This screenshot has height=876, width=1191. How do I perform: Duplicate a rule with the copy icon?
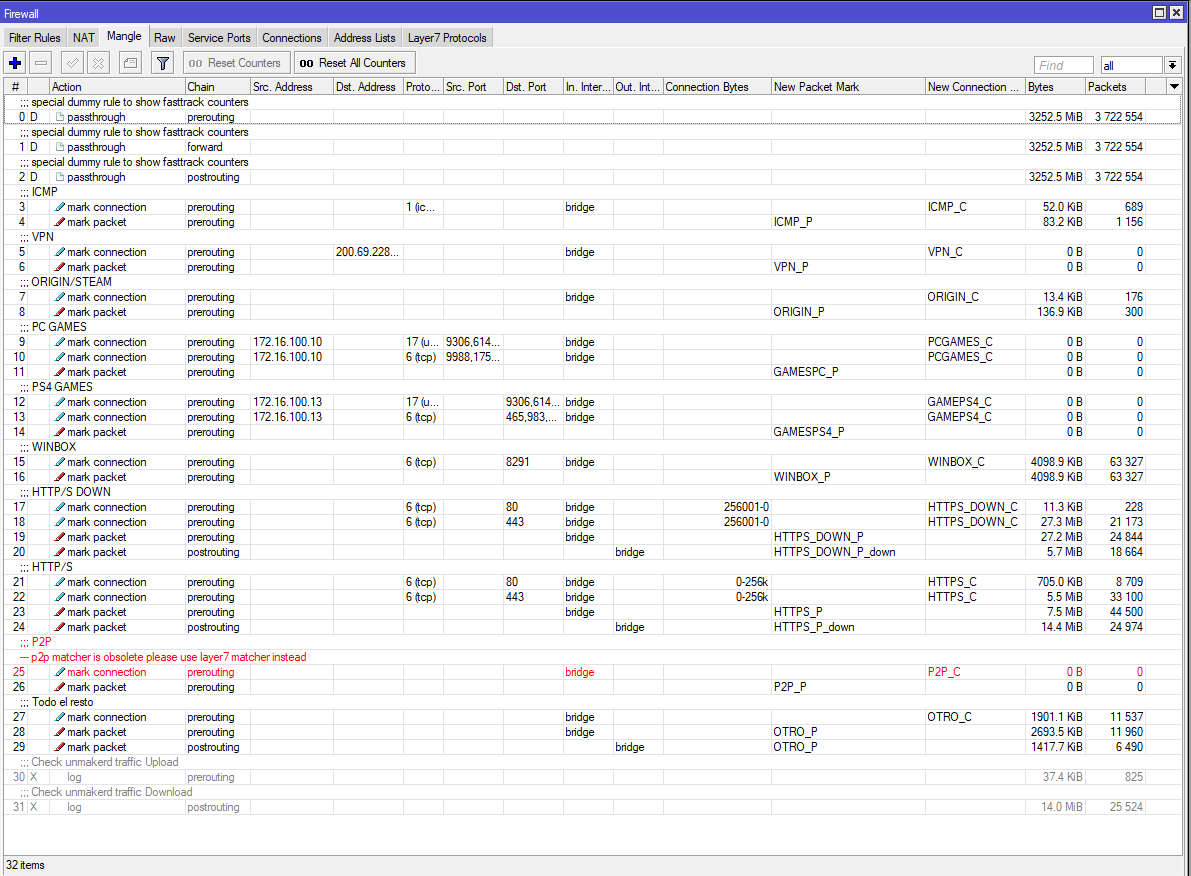point(130,62)
